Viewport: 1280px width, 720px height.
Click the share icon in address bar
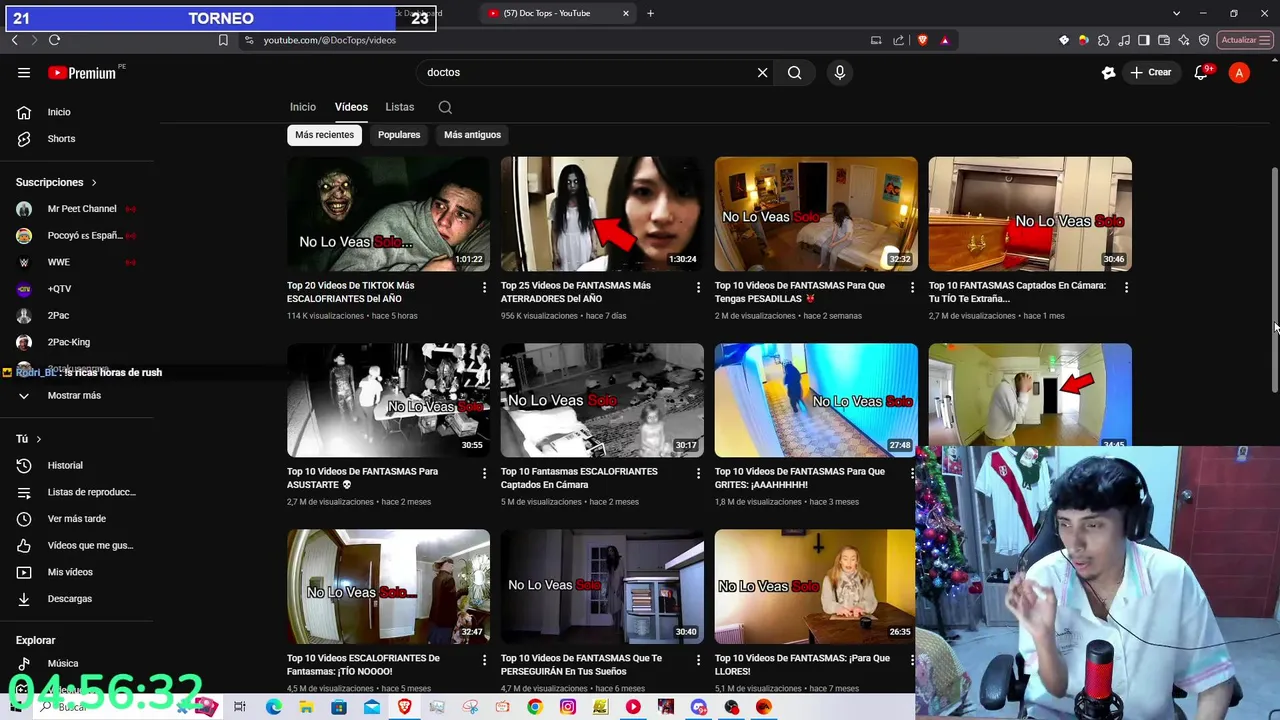click(x=898, y=40)
